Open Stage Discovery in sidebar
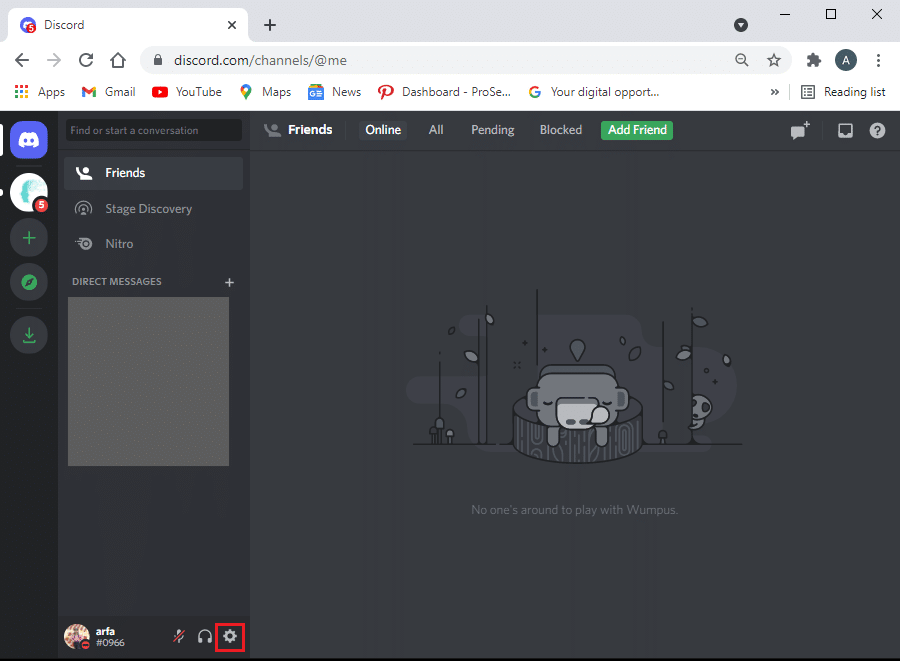The height and width of the screenshot is (661, 900). 148,209
